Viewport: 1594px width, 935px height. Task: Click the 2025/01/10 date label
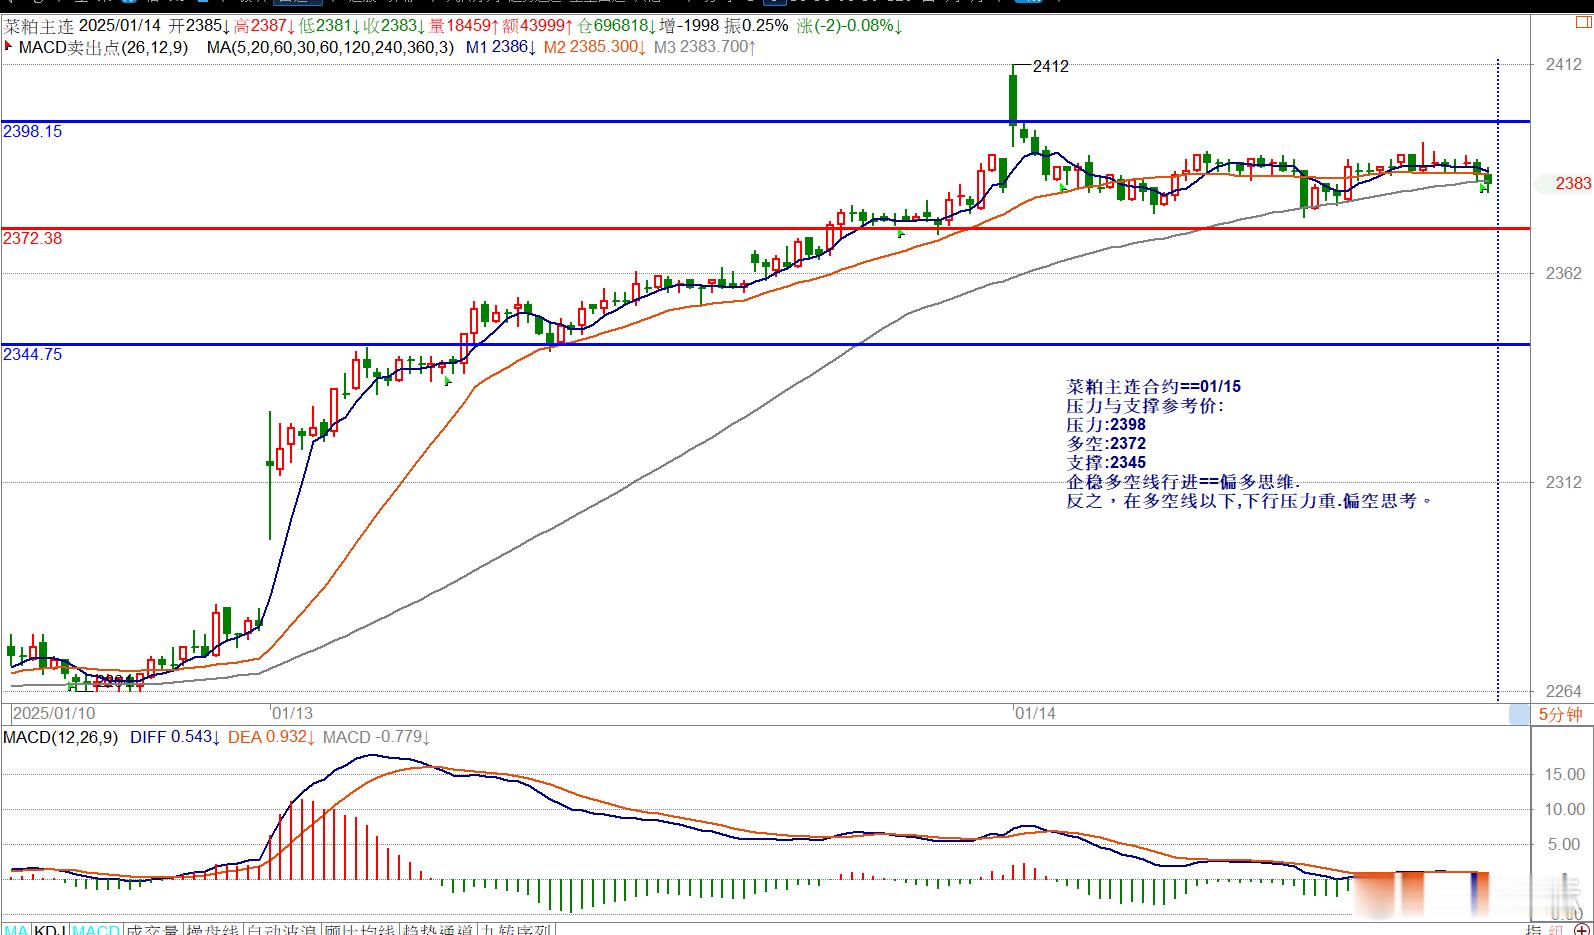(54, 713)
